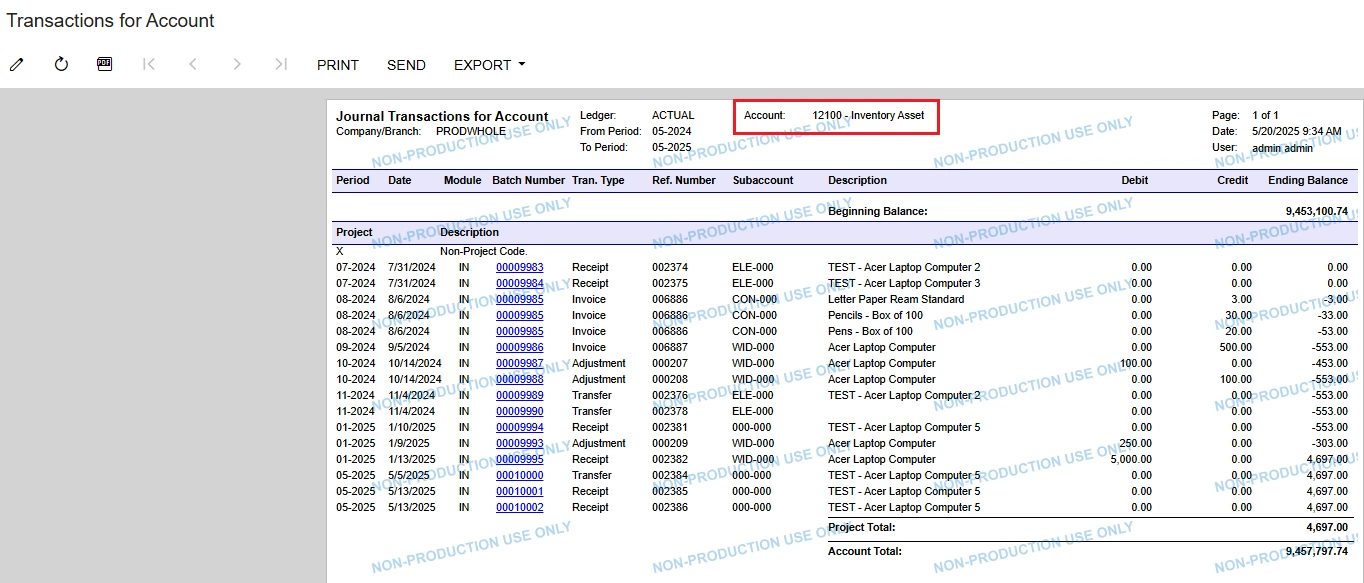Click the SEND button
The image size is (1364, 583).
(406, 65)
